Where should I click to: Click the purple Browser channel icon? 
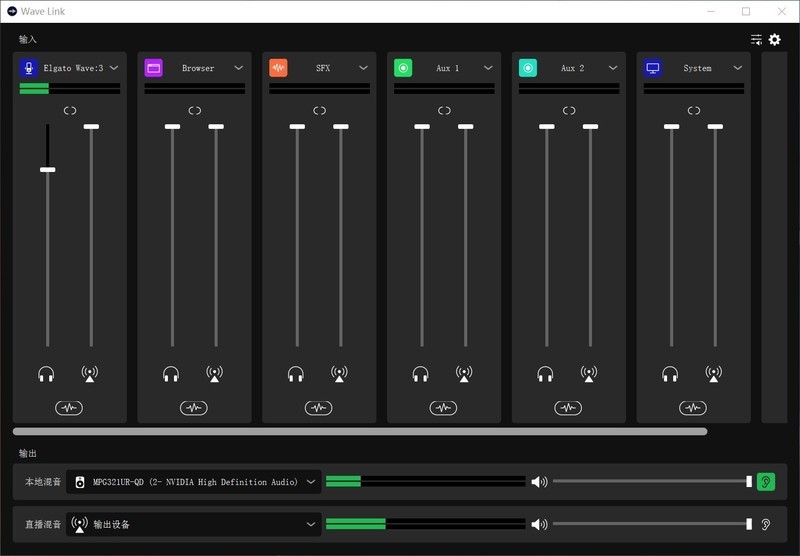153,68
